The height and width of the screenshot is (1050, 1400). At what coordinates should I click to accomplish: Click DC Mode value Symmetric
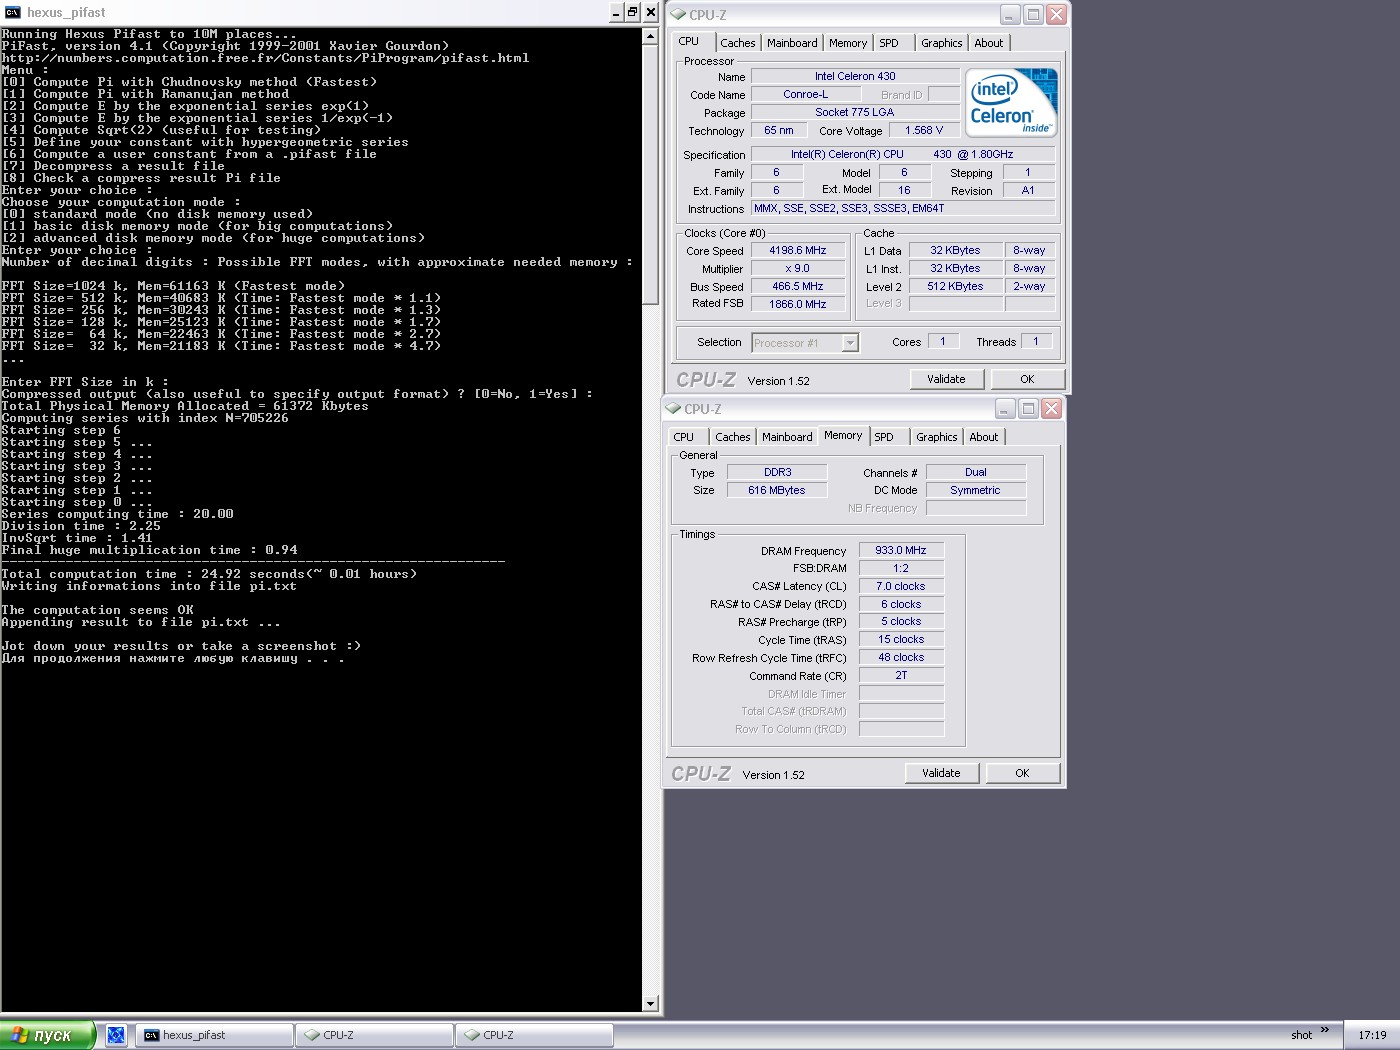tap(976, 490)
